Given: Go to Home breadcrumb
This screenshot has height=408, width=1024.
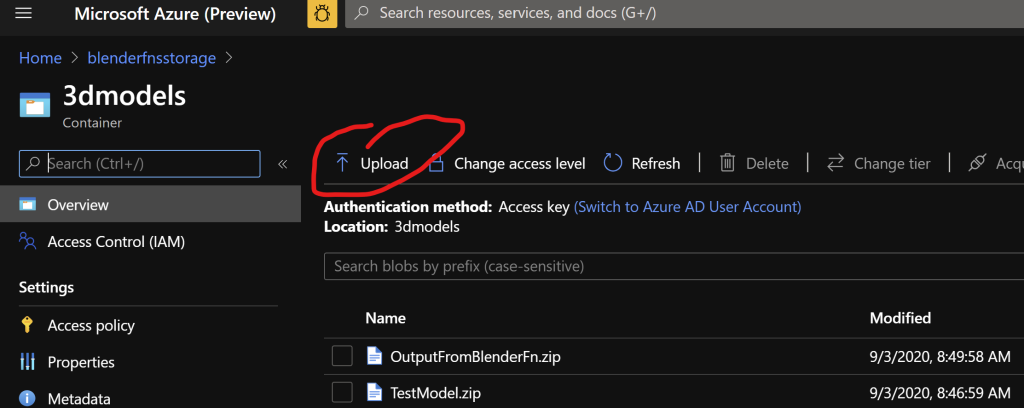Looking at the screenshot, I should pyautogui.click(x=40, y=58).
